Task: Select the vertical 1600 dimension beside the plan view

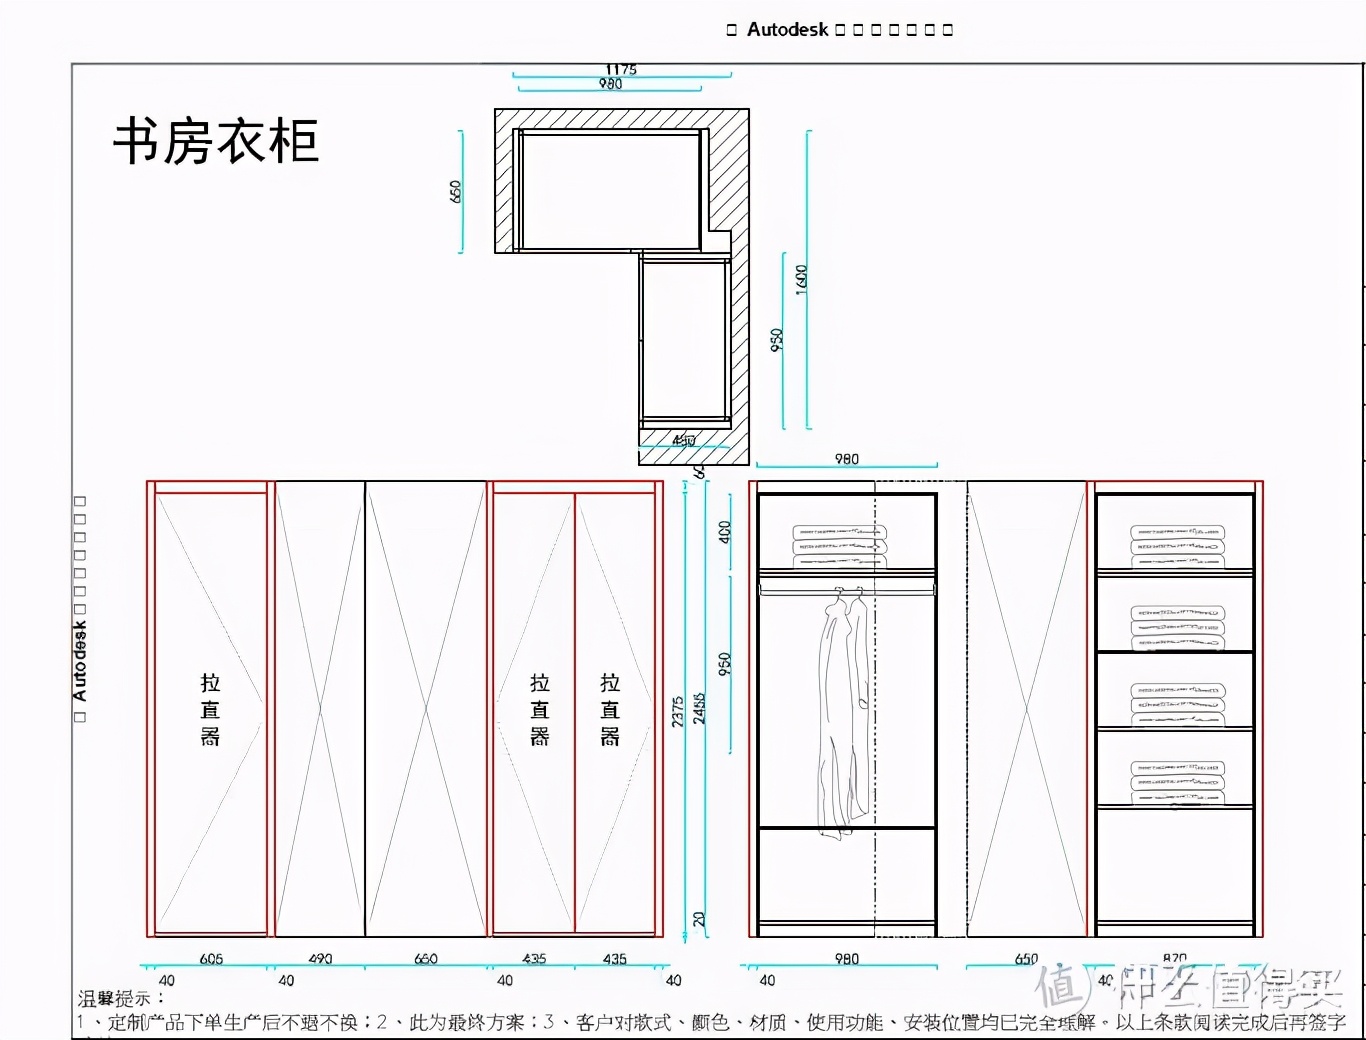Action: click(801, 278)
